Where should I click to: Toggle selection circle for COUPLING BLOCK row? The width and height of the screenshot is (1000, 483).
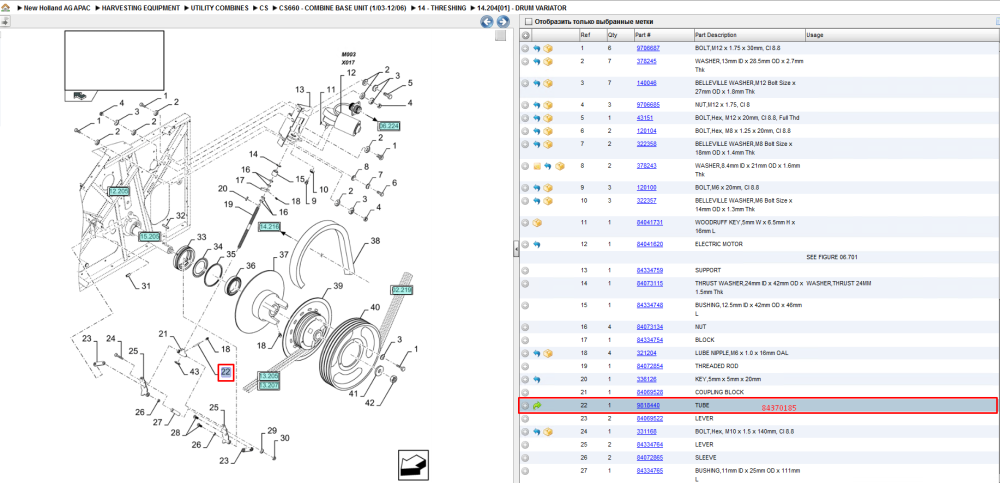(x=525, y=392)
